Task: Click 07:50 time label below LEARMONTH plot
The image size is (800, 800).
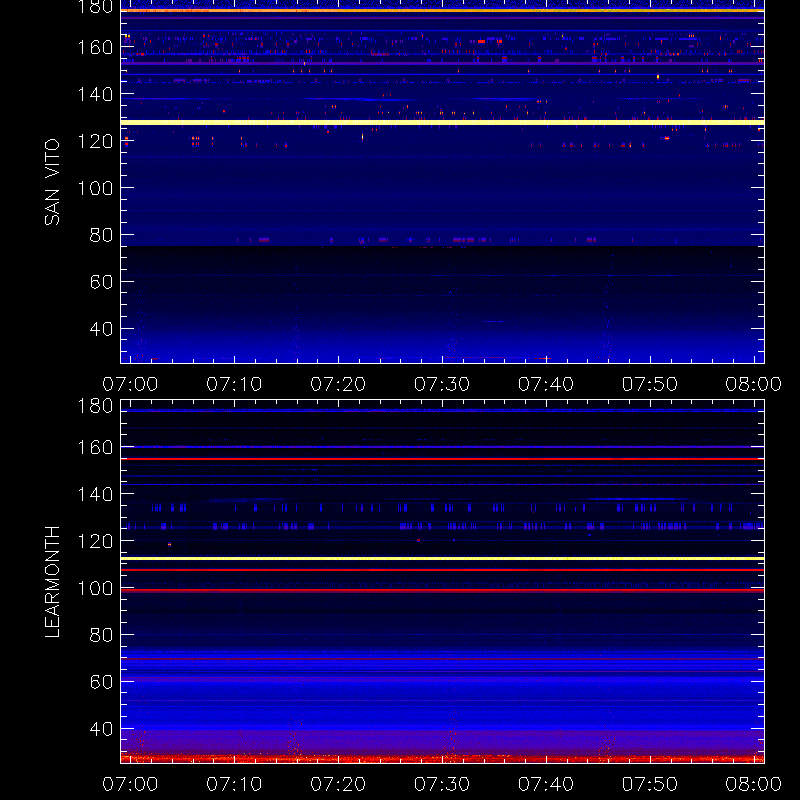Action: [x=649, y=784]
